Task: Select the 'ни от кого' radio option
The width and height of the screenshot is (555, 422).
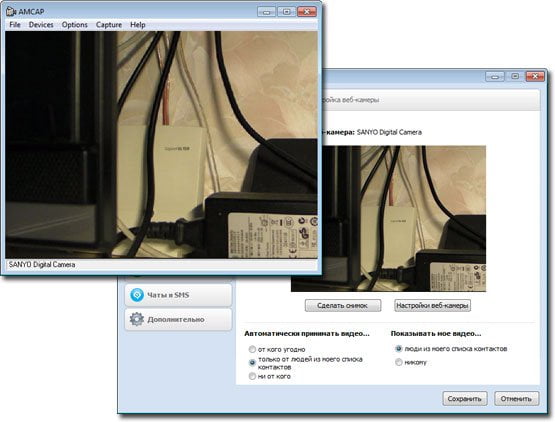Action: (x=252, y=376)
